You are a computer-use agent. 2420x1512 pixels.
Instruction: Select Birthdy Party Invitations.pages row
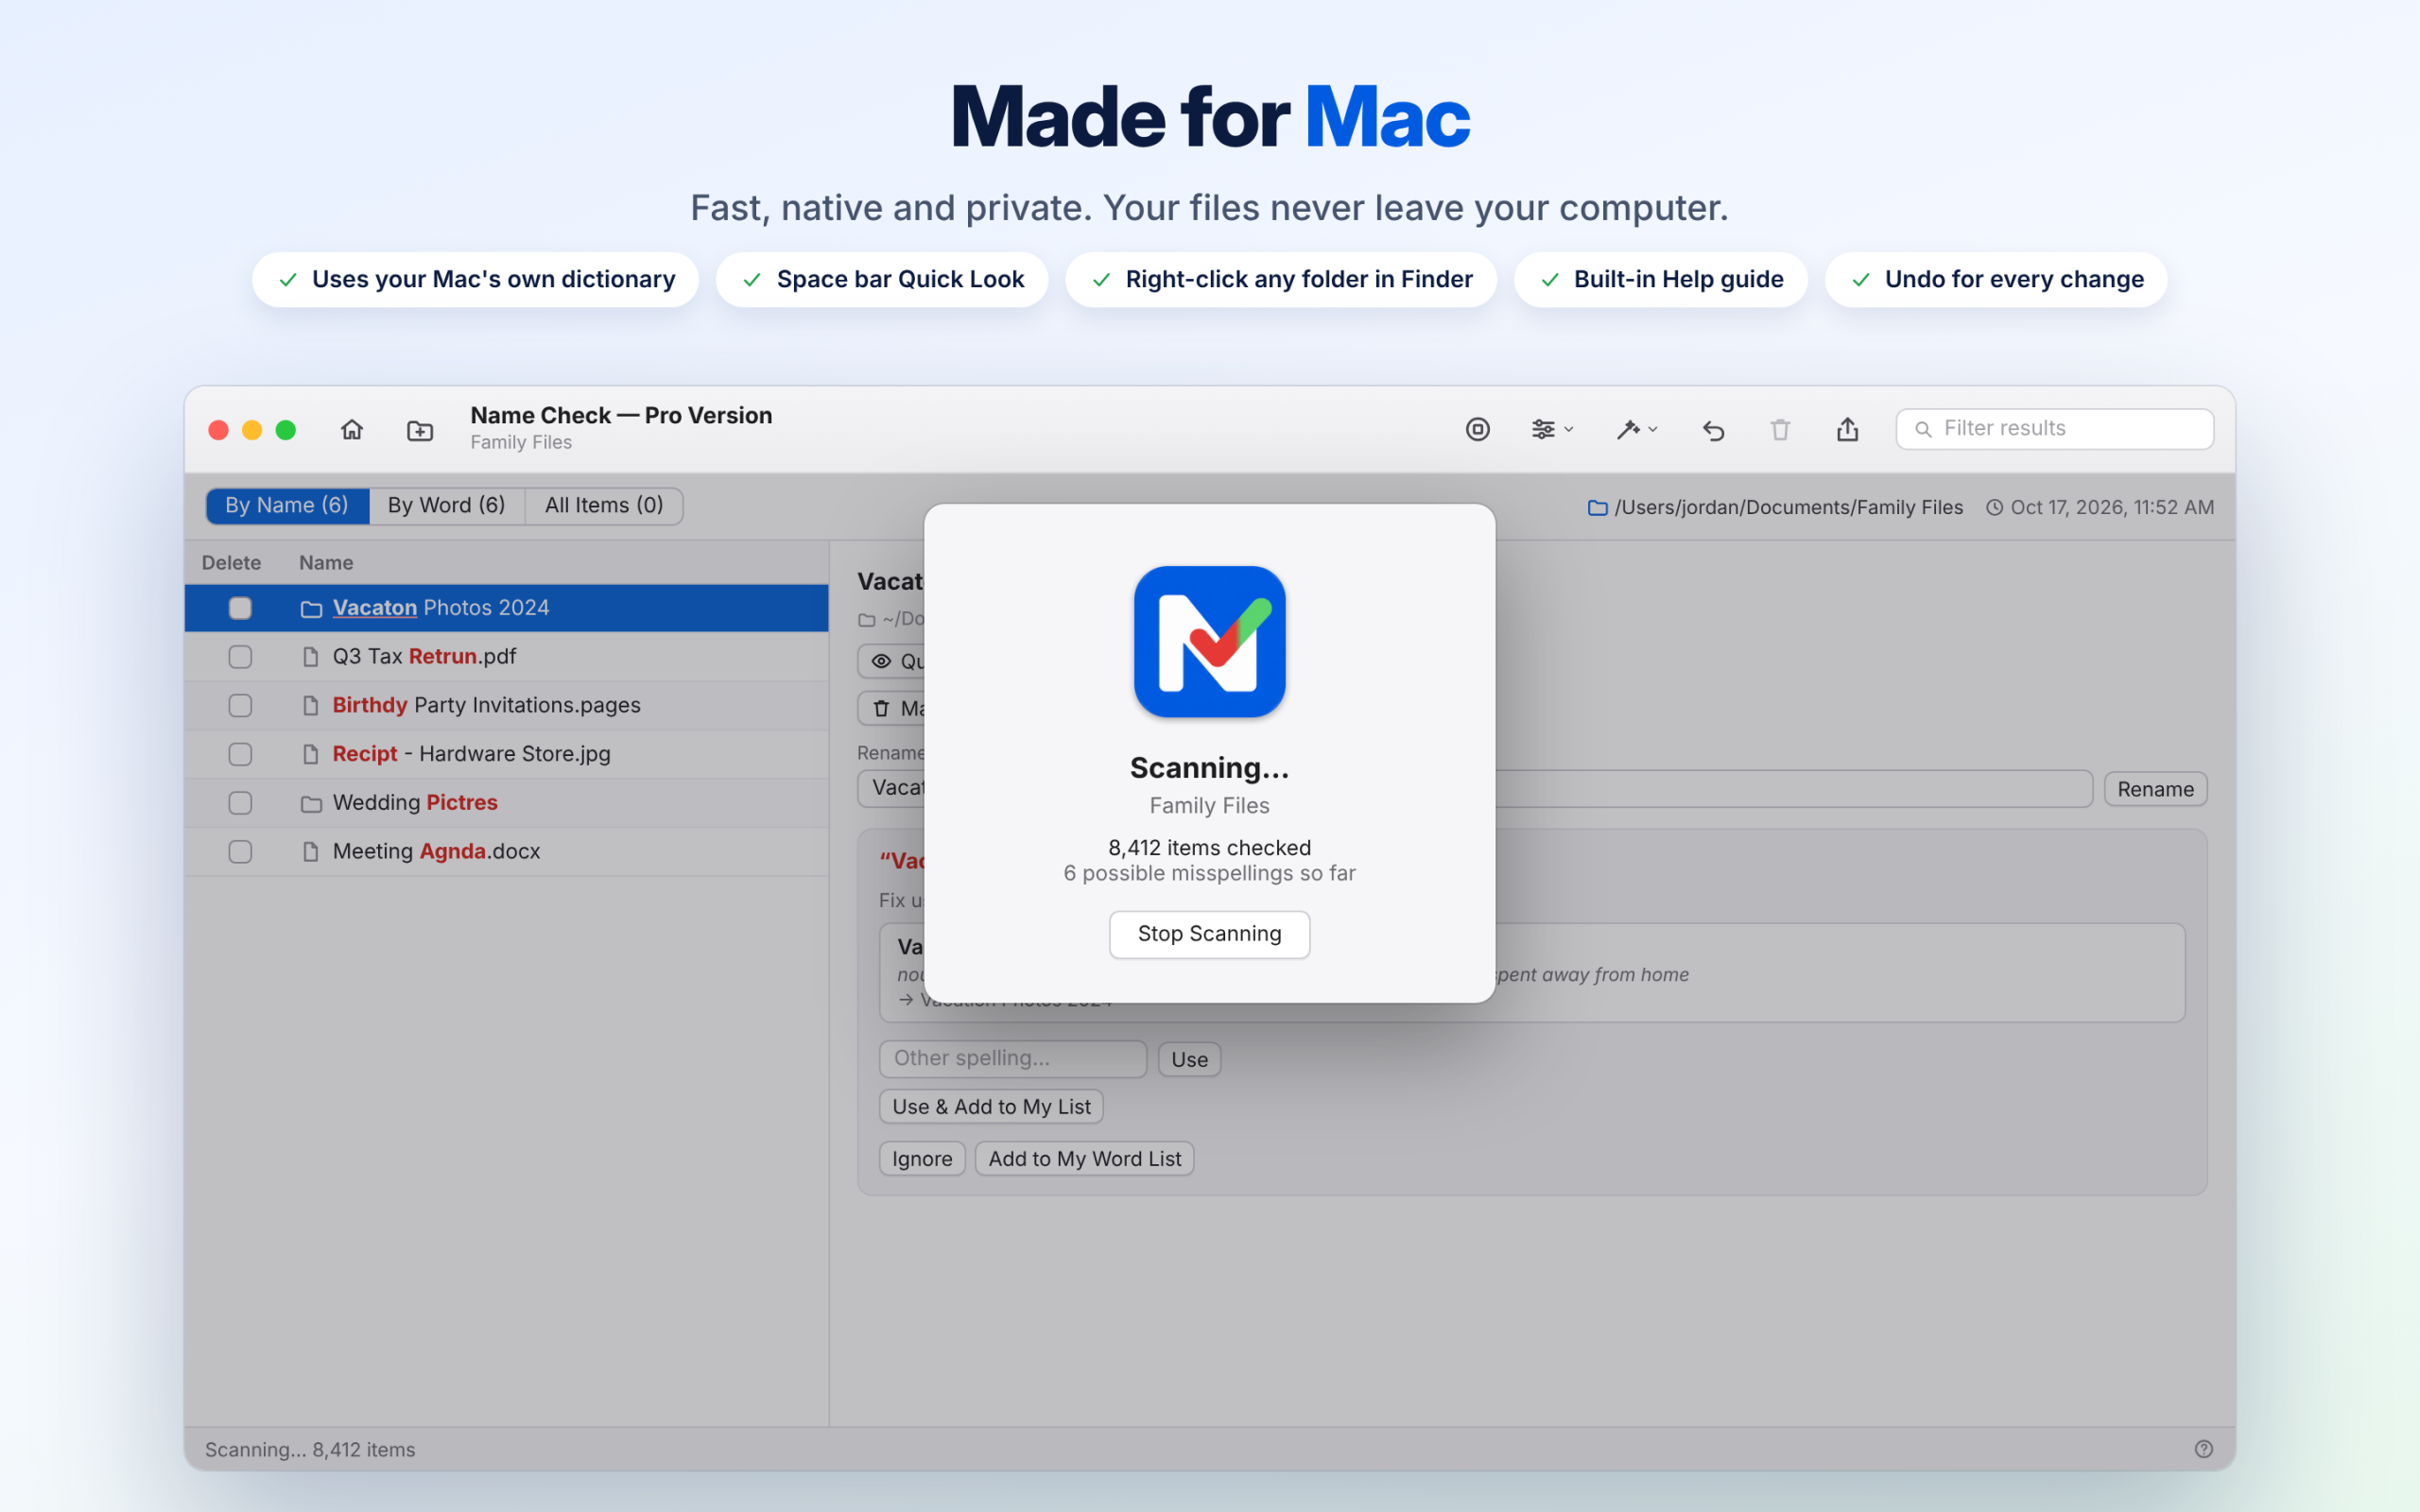(507, 706)
